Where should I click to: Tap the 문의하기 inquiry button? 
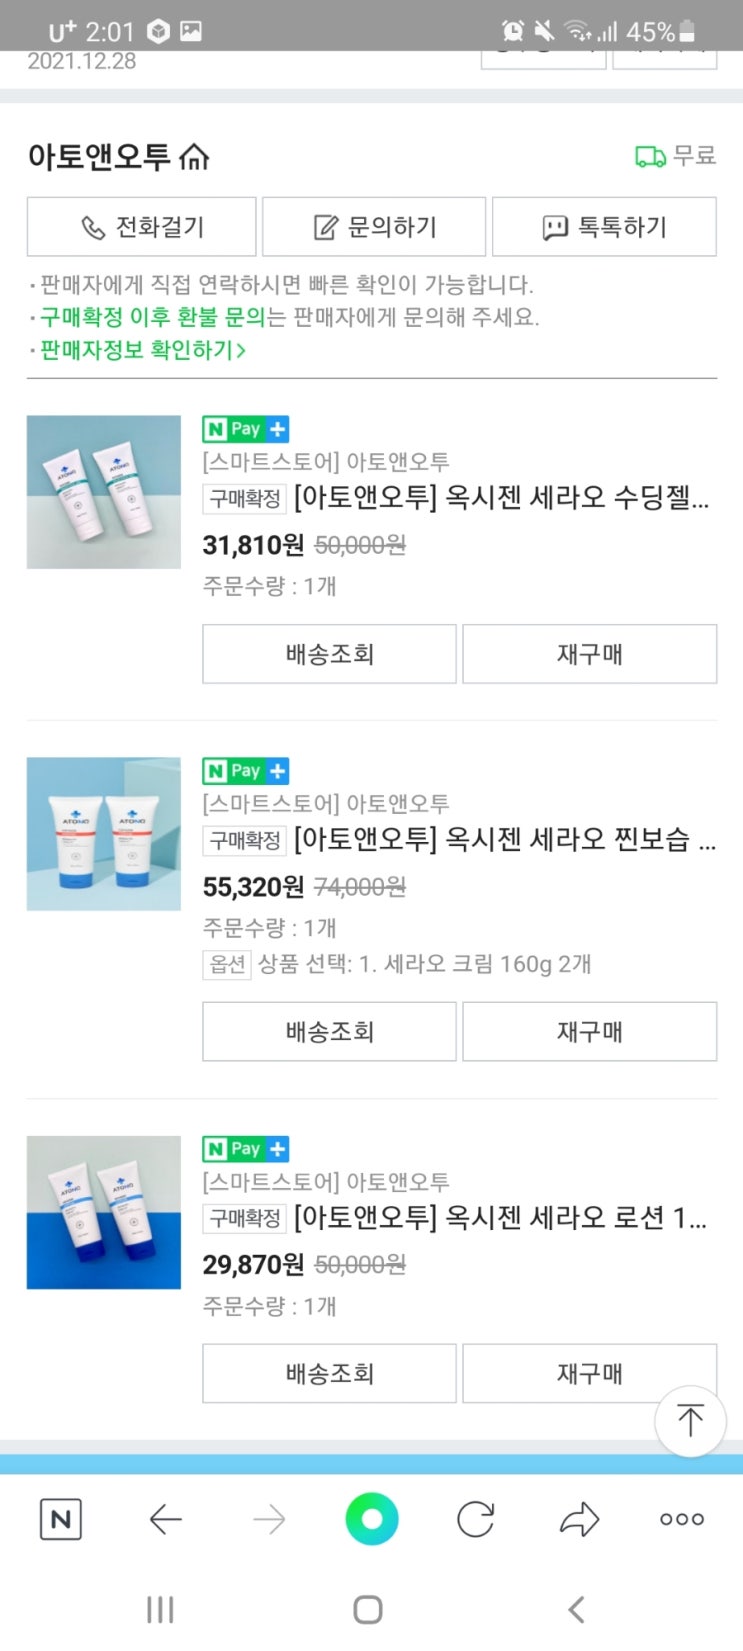point(374,227)
